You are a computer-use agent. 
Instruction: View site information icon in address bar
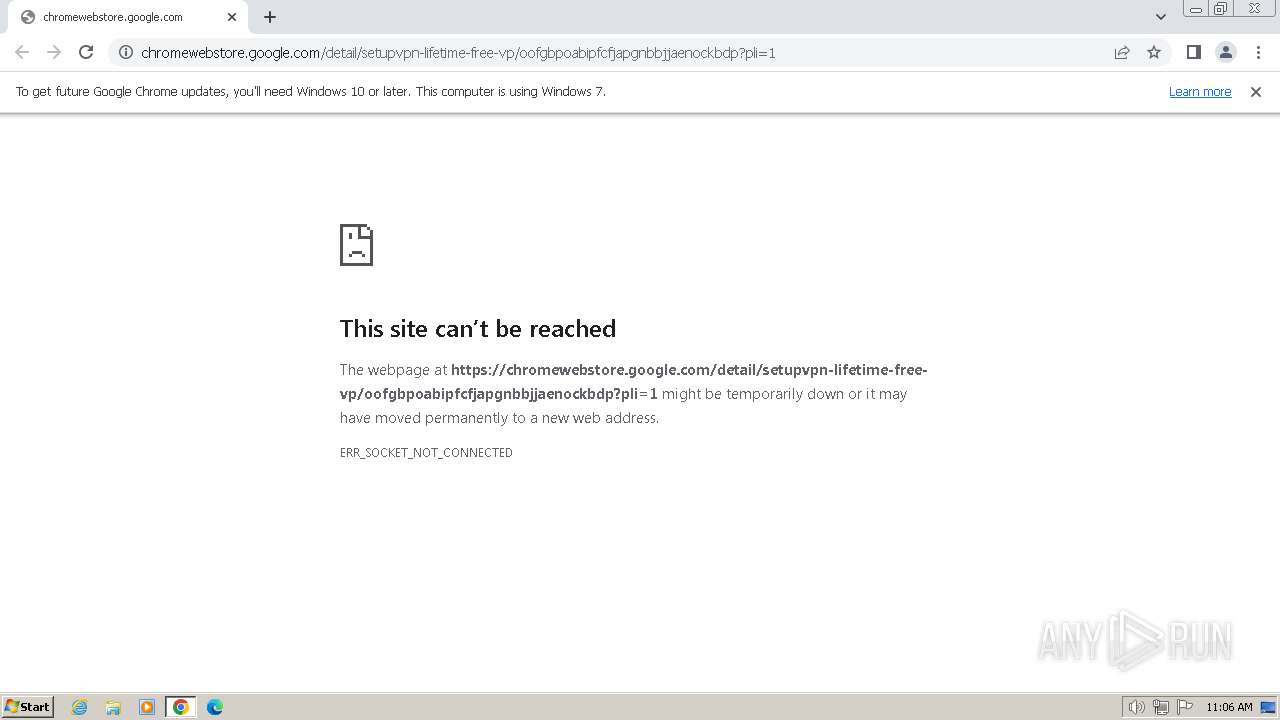[x=126, y=52]
